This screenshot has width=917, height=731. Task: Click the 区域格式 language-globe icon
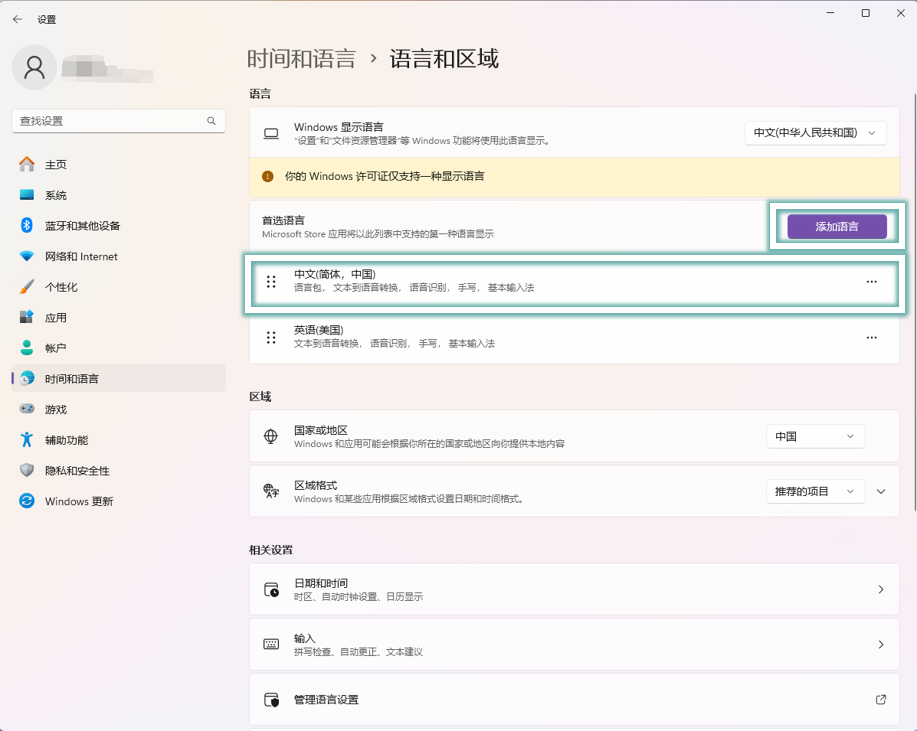[x=271, y=491]
